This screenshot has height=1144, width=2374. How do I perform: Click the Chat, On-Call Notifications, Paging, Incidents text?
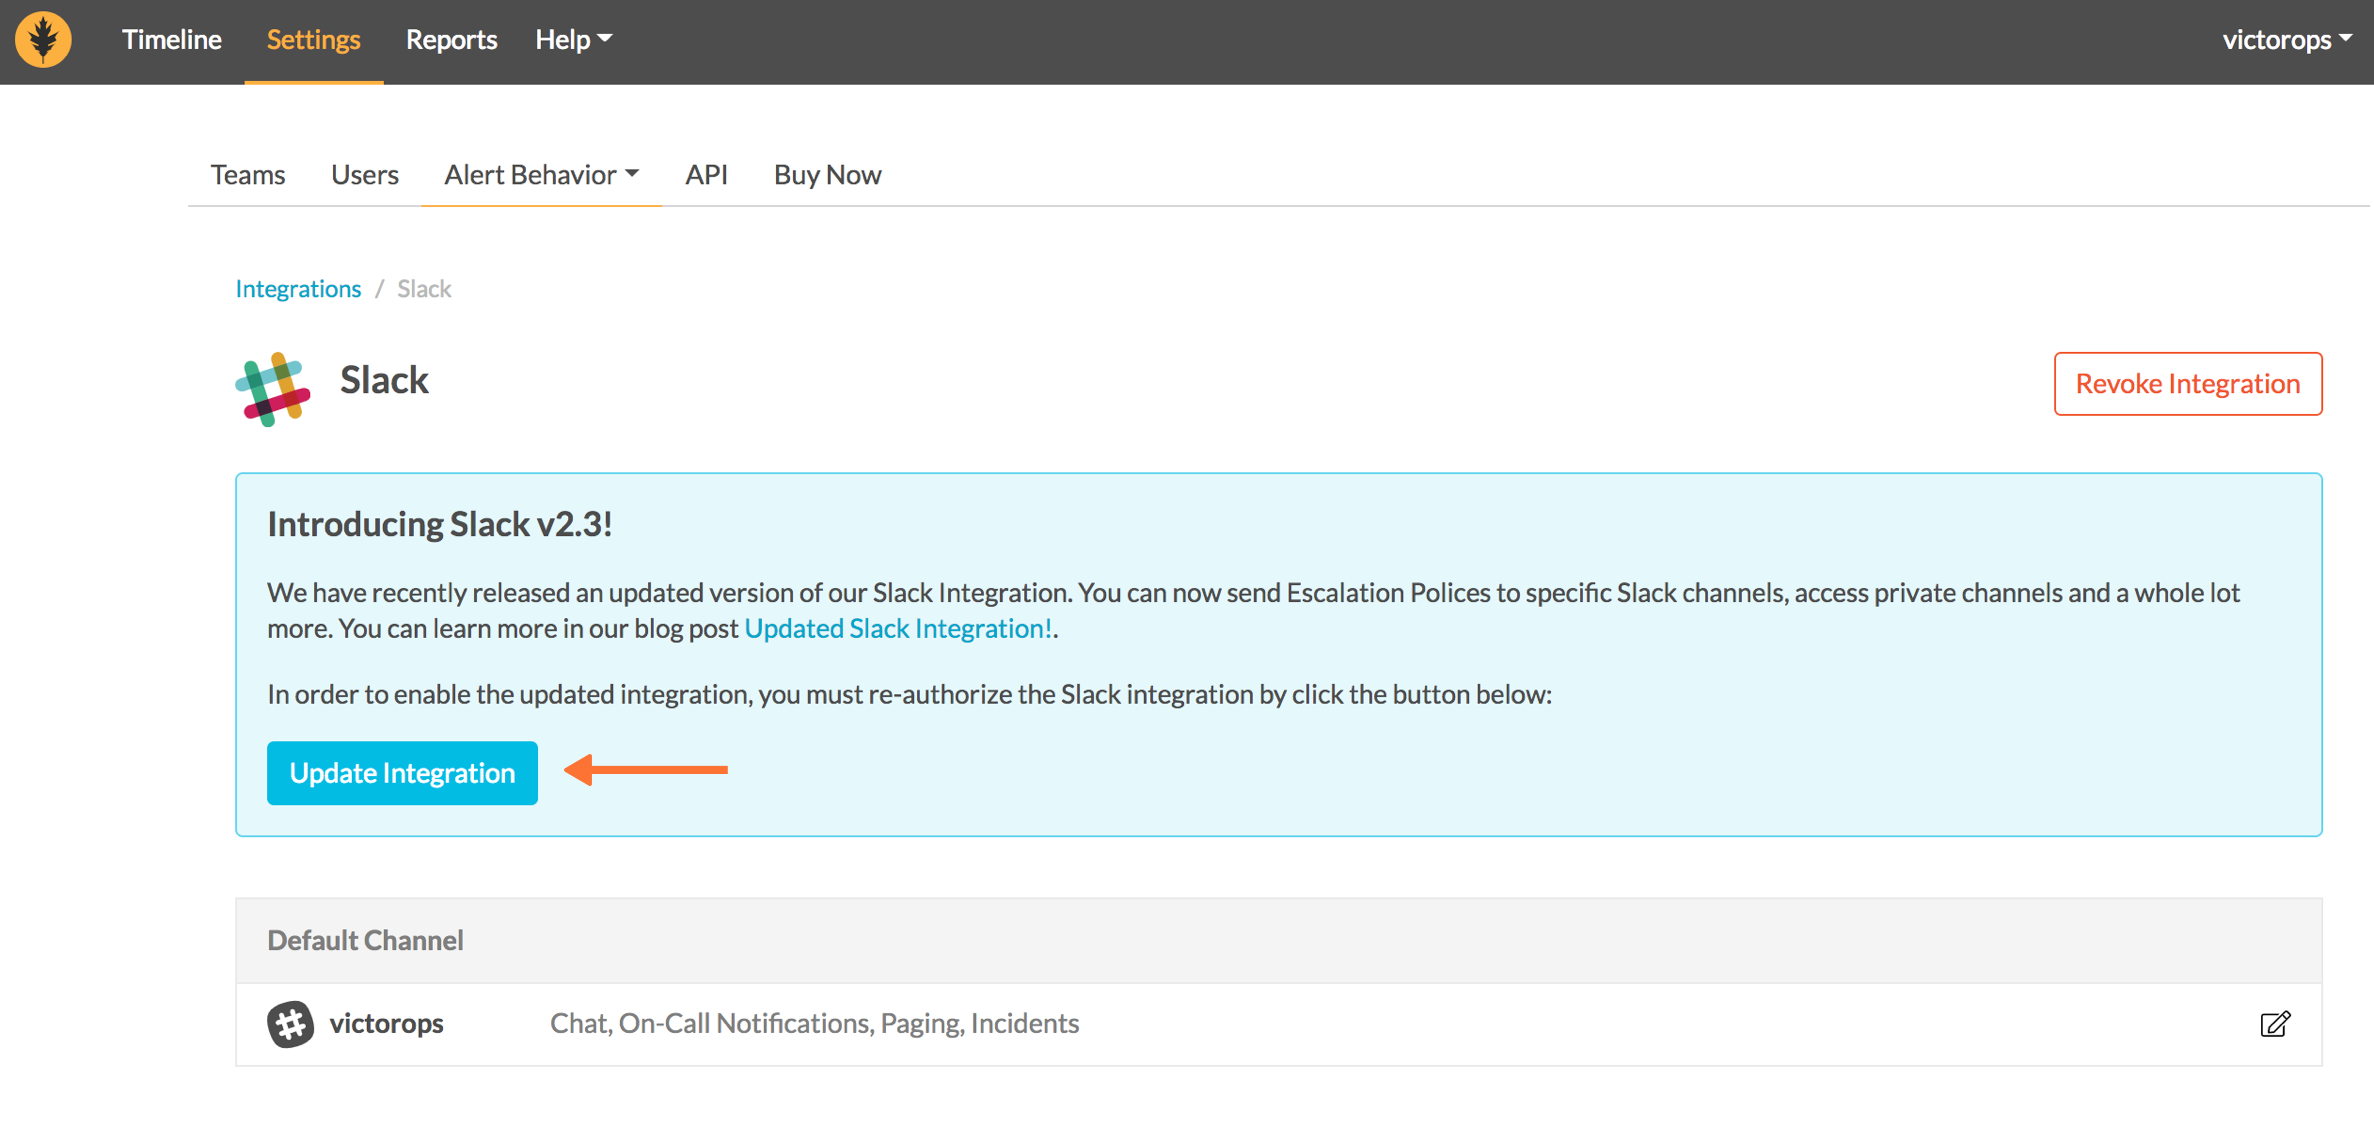coord(814,1024)
